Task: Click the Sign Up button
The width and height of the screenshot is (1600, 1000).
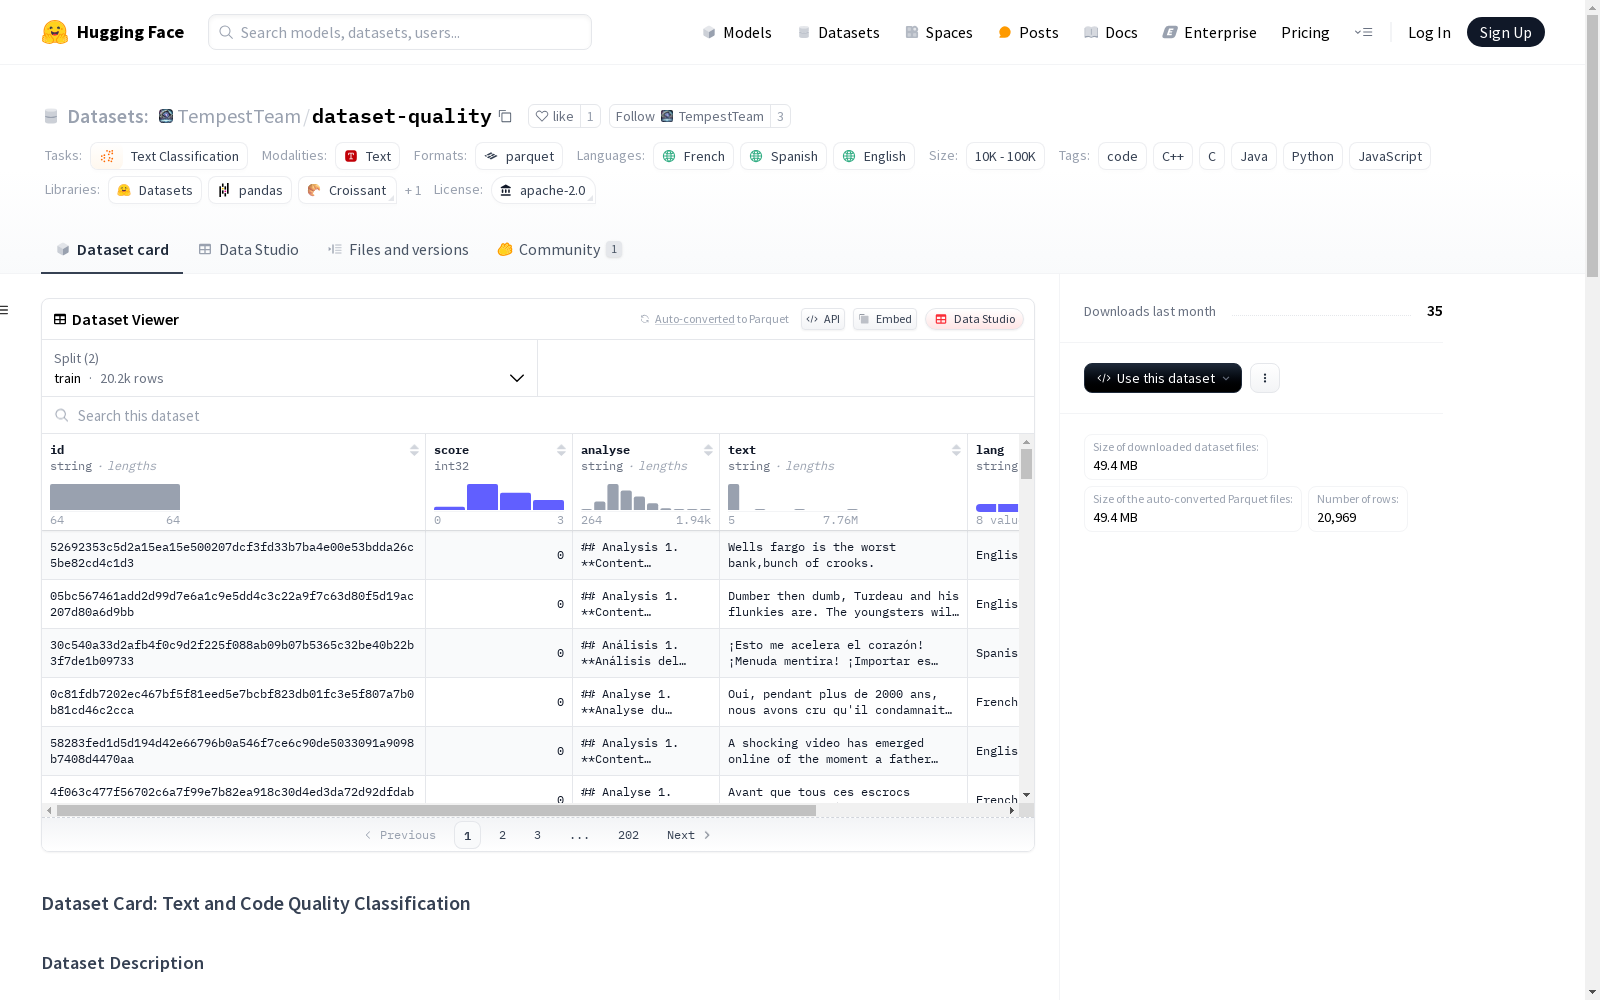Action: click(1505, 32)
